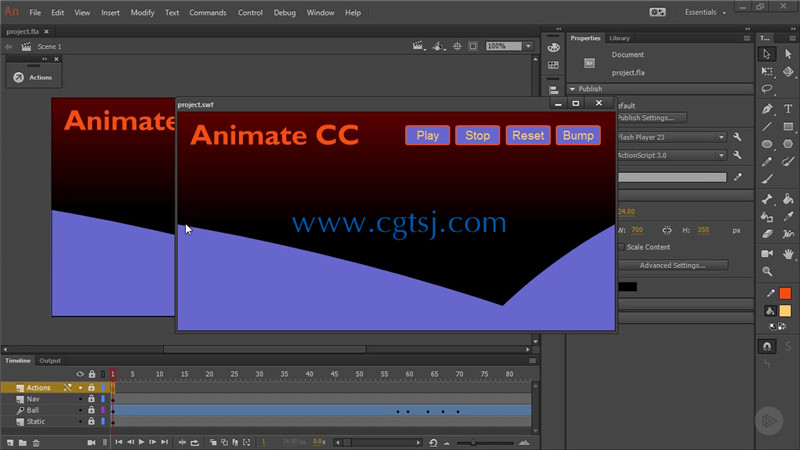800x450 pixels.
Task: Open the stage zoom 100% dropdown
Action: pos(529,46)
